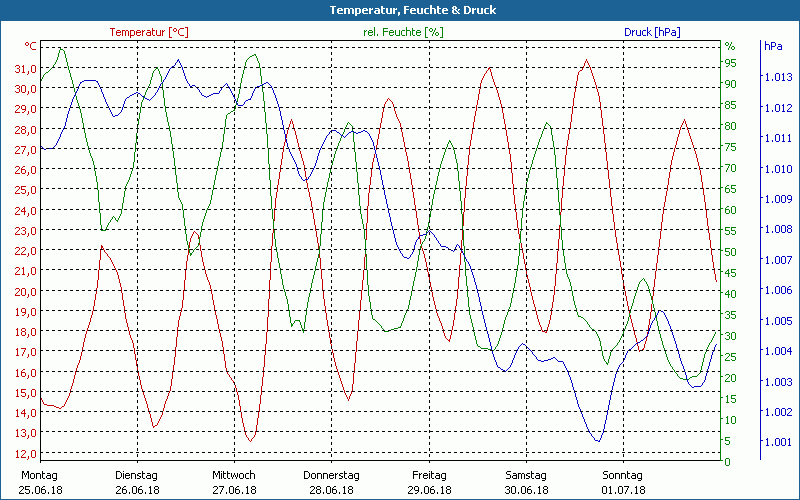800x500 pixels.
Task: Click the date 01.07.18 on the time axis
Action: click(622, 490)
